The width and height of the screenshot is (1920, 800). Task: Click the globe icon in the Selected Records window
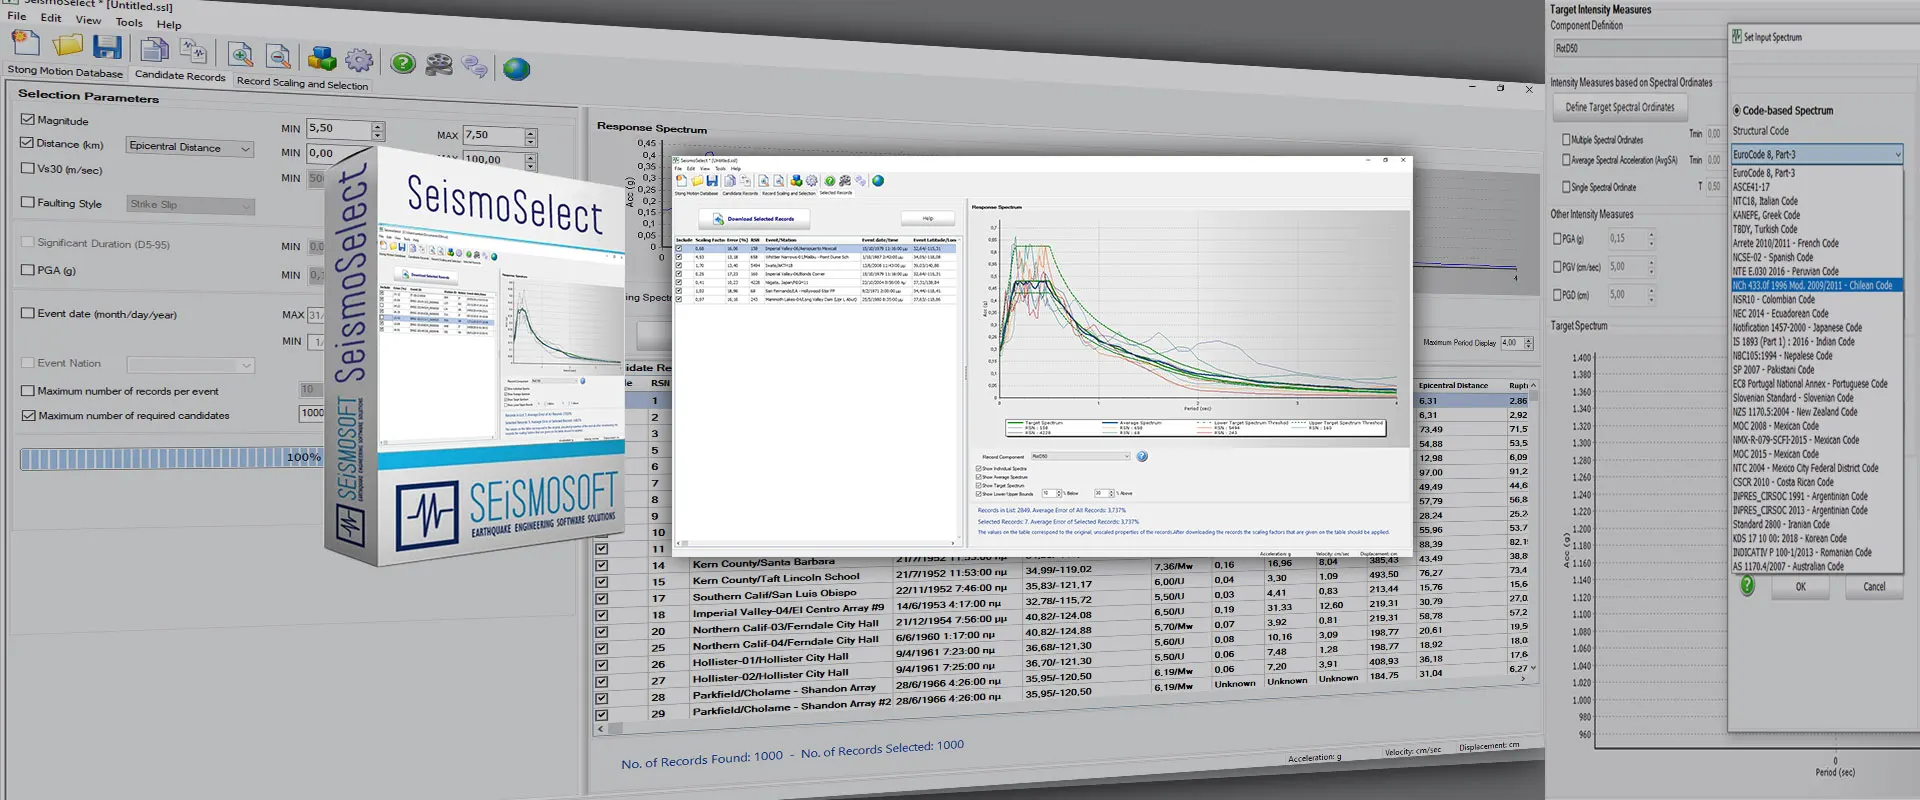(x=878, y=181)
